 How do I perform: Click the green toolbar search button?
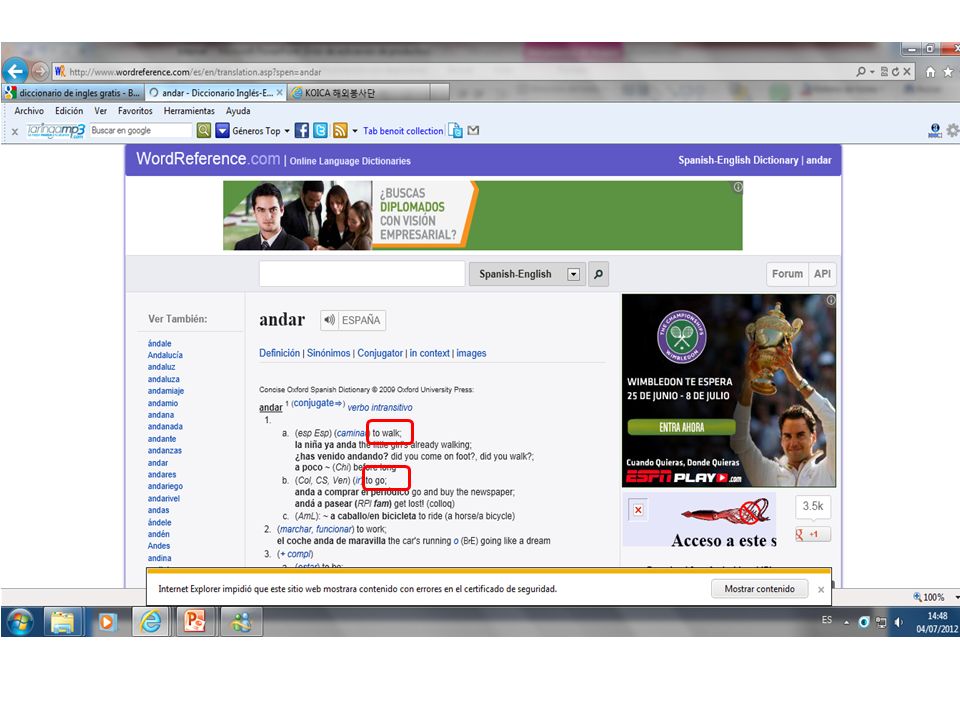pyautogui.click(x=204, y=130)
